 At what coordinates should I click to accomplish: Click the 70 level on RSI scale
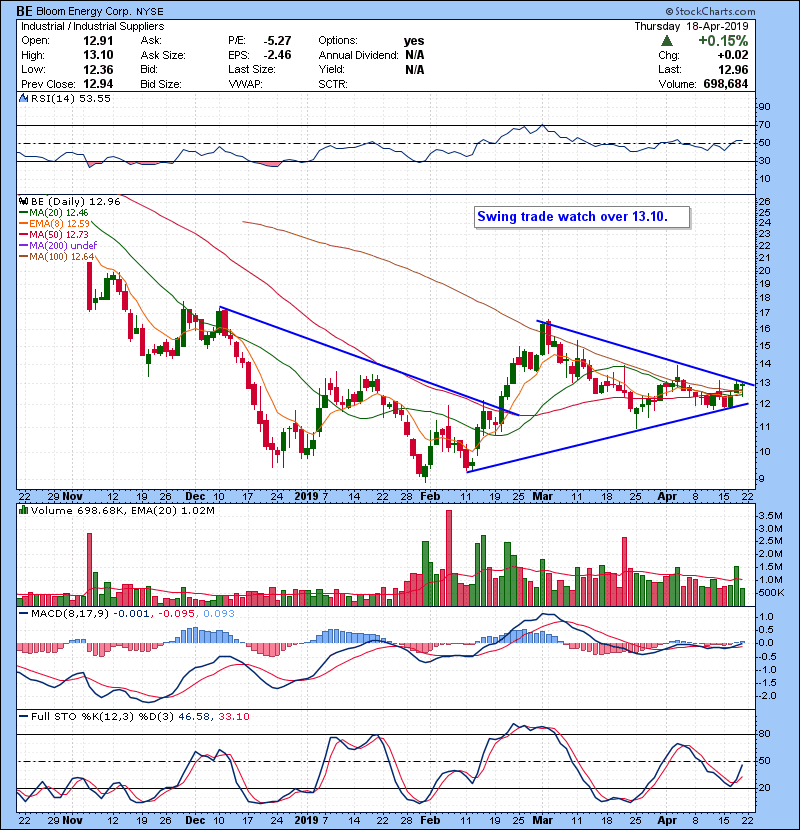pyautogui.click(x=765, y=125)
